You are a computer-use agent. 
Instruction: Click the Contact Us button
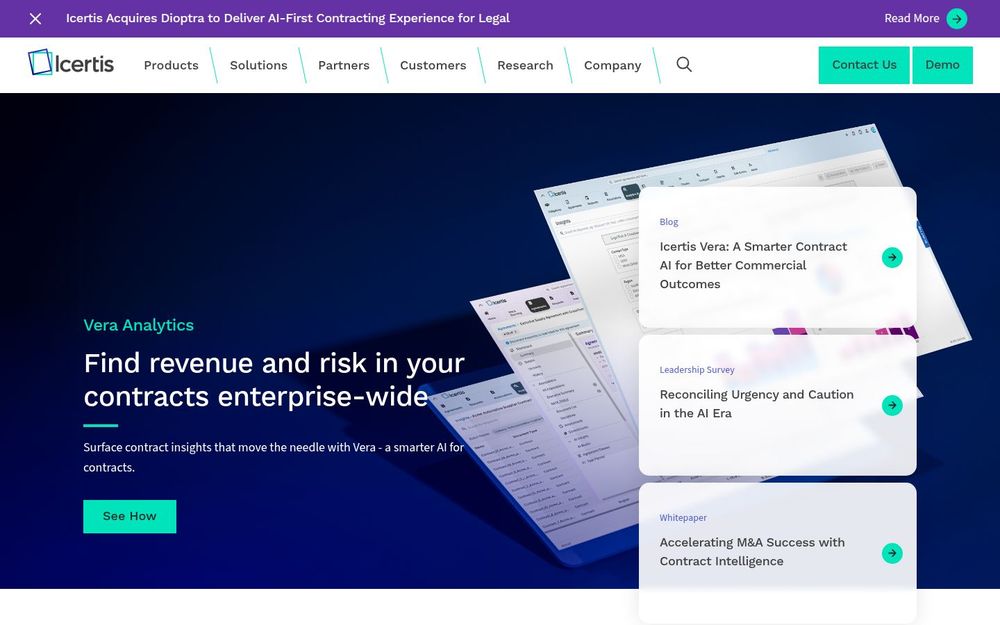tap(864, 65)
